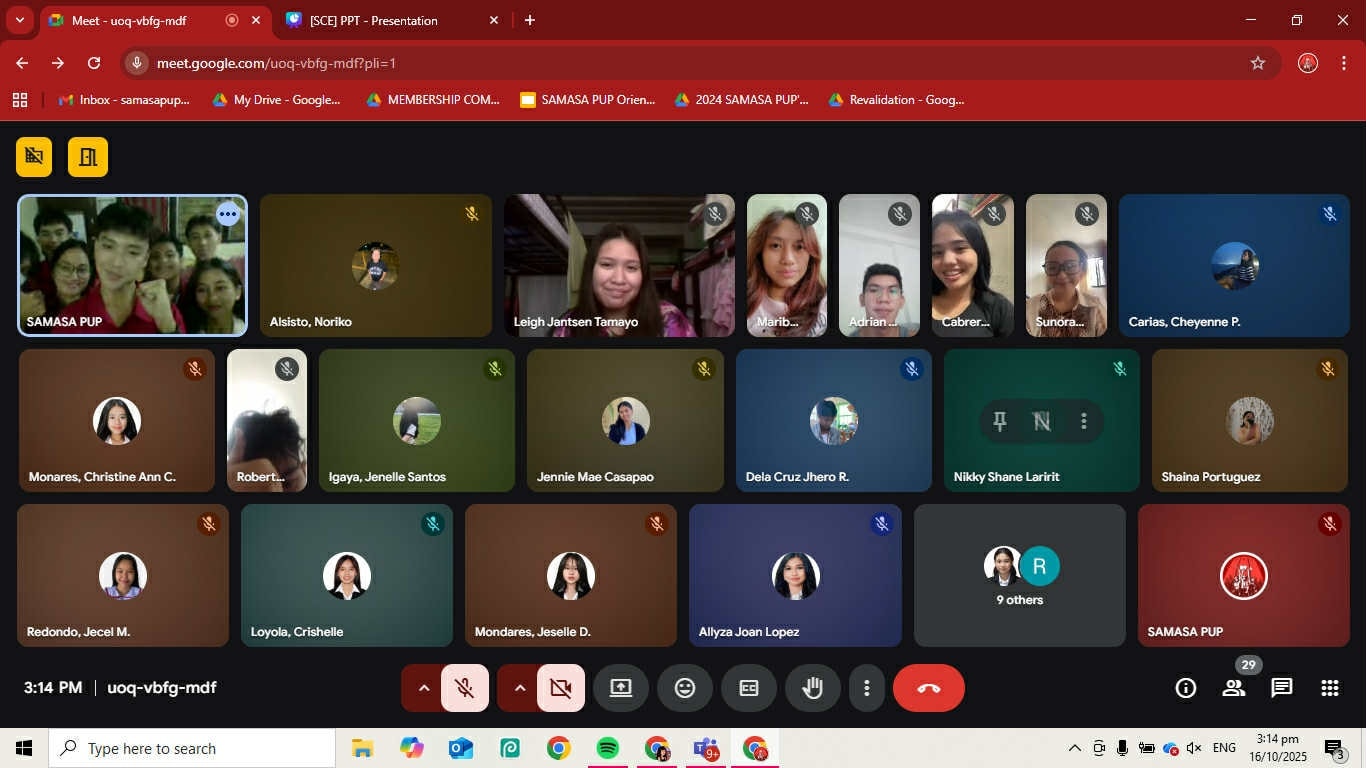The height and width of the screenshot is (768, 1366).
Task: Pin Nikky Shane Laririt's tile
Action: coord(999,422)
